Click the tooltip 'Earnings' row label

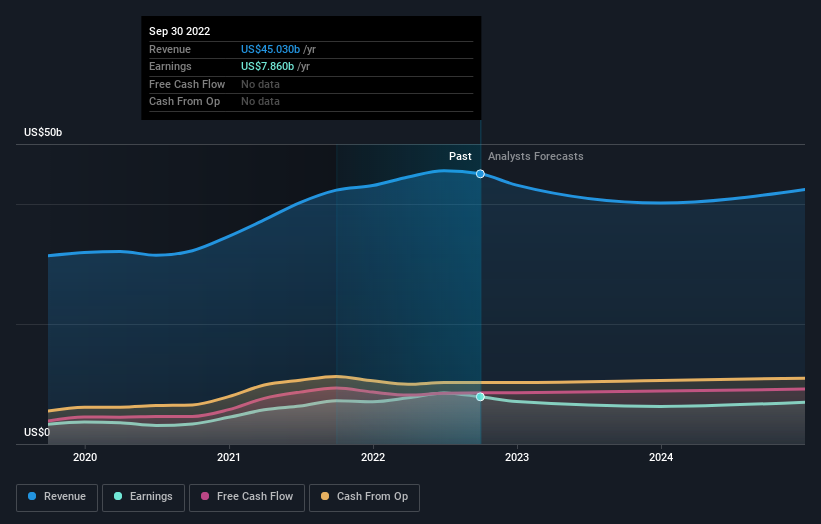pyautogui.click(x=170, y=66)
